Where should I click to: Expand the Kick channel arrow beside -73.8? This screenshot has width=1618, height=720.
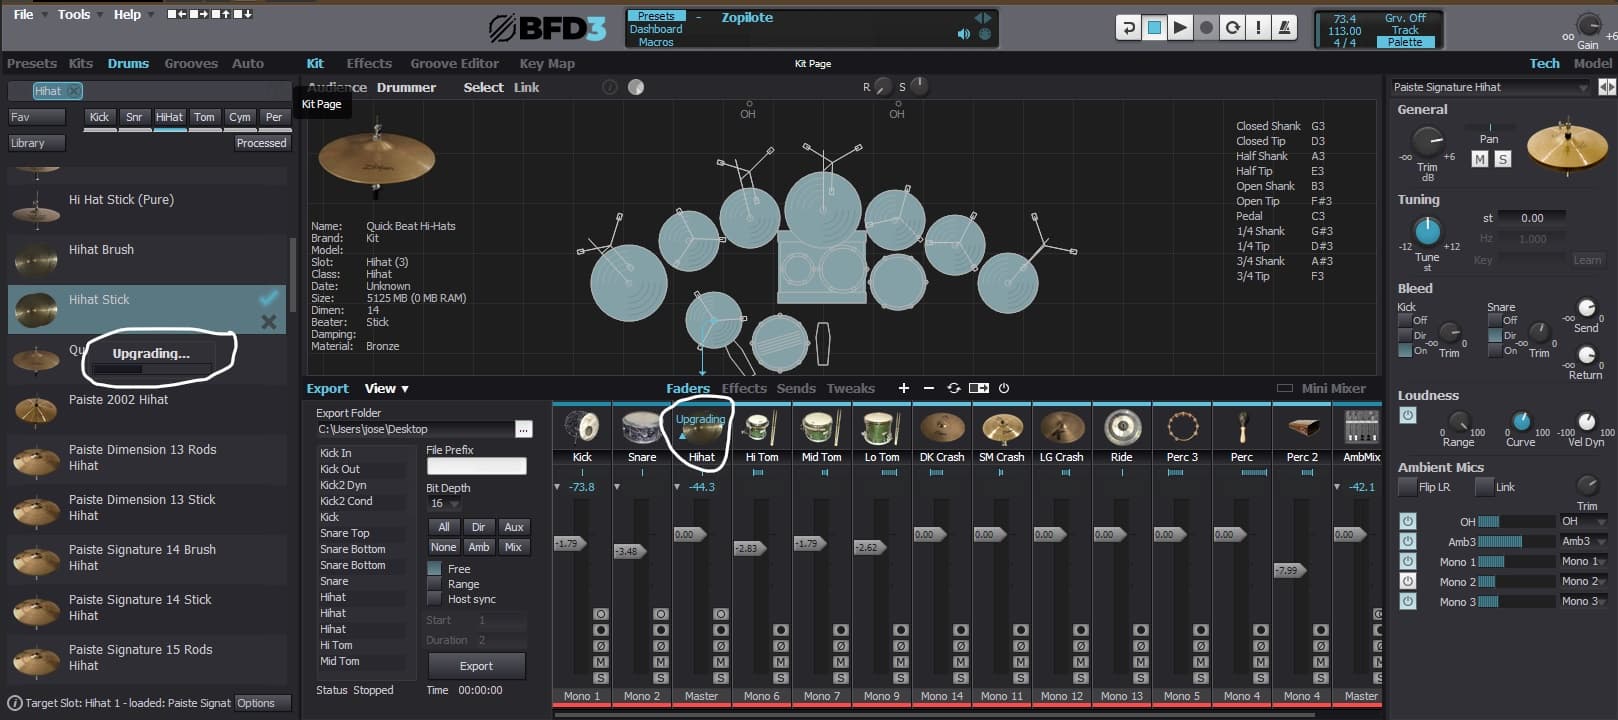click(557, 487)
